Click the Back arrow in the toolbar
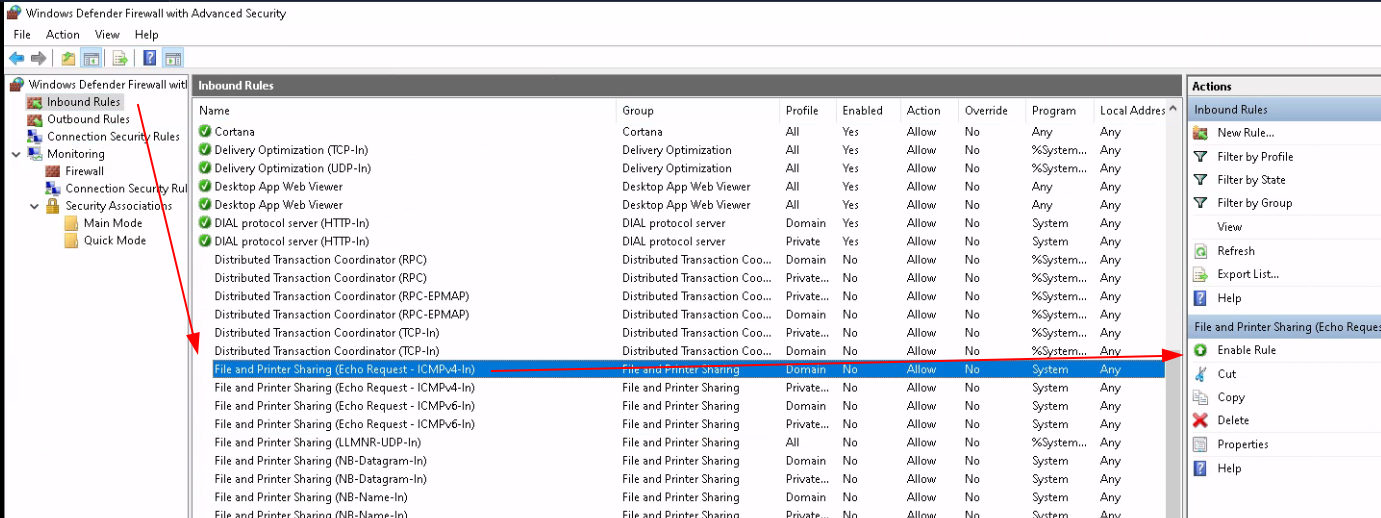The width and height of the screenshot is (1381, 518). point(16,58)
